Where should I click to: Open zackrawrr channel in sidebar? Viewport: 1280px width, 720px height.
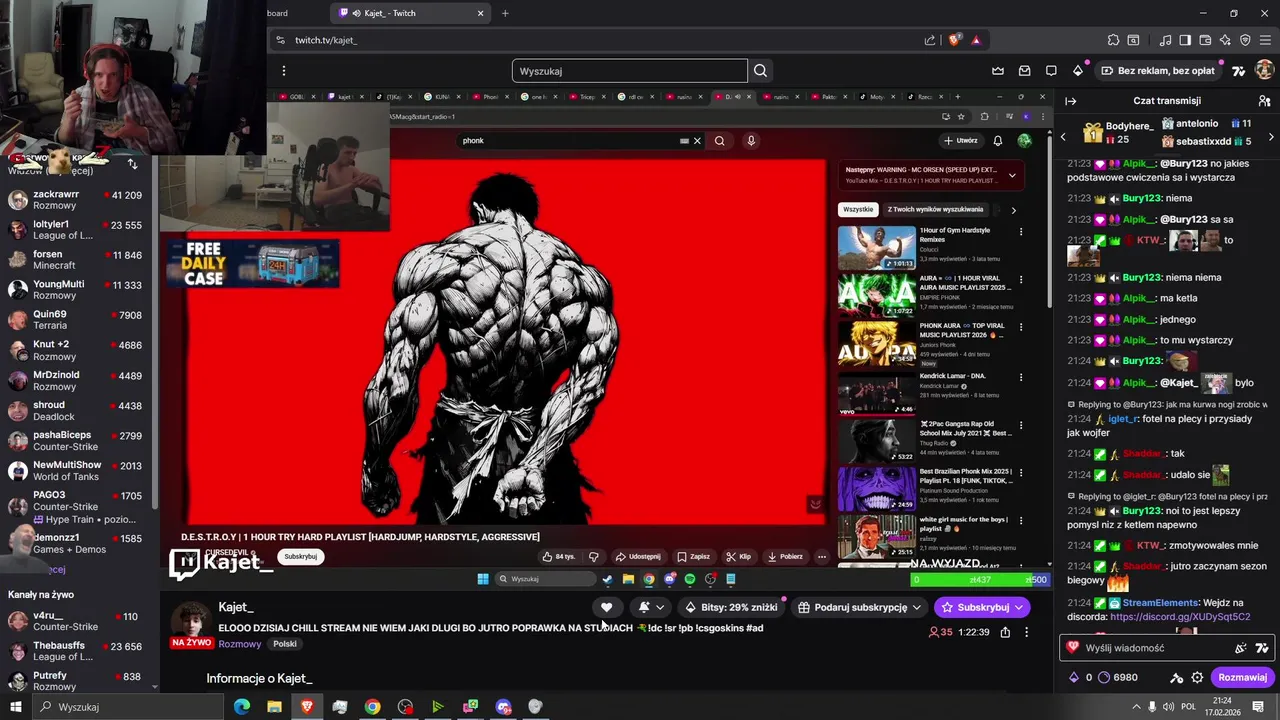(x=78, y=200)
